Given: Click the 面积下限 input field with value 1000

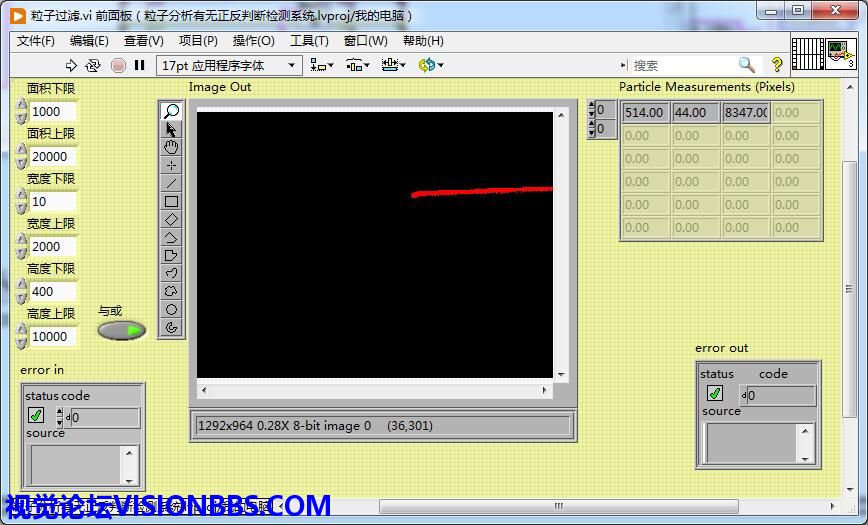Looking at the screenshot, I should tap(52, 112).
